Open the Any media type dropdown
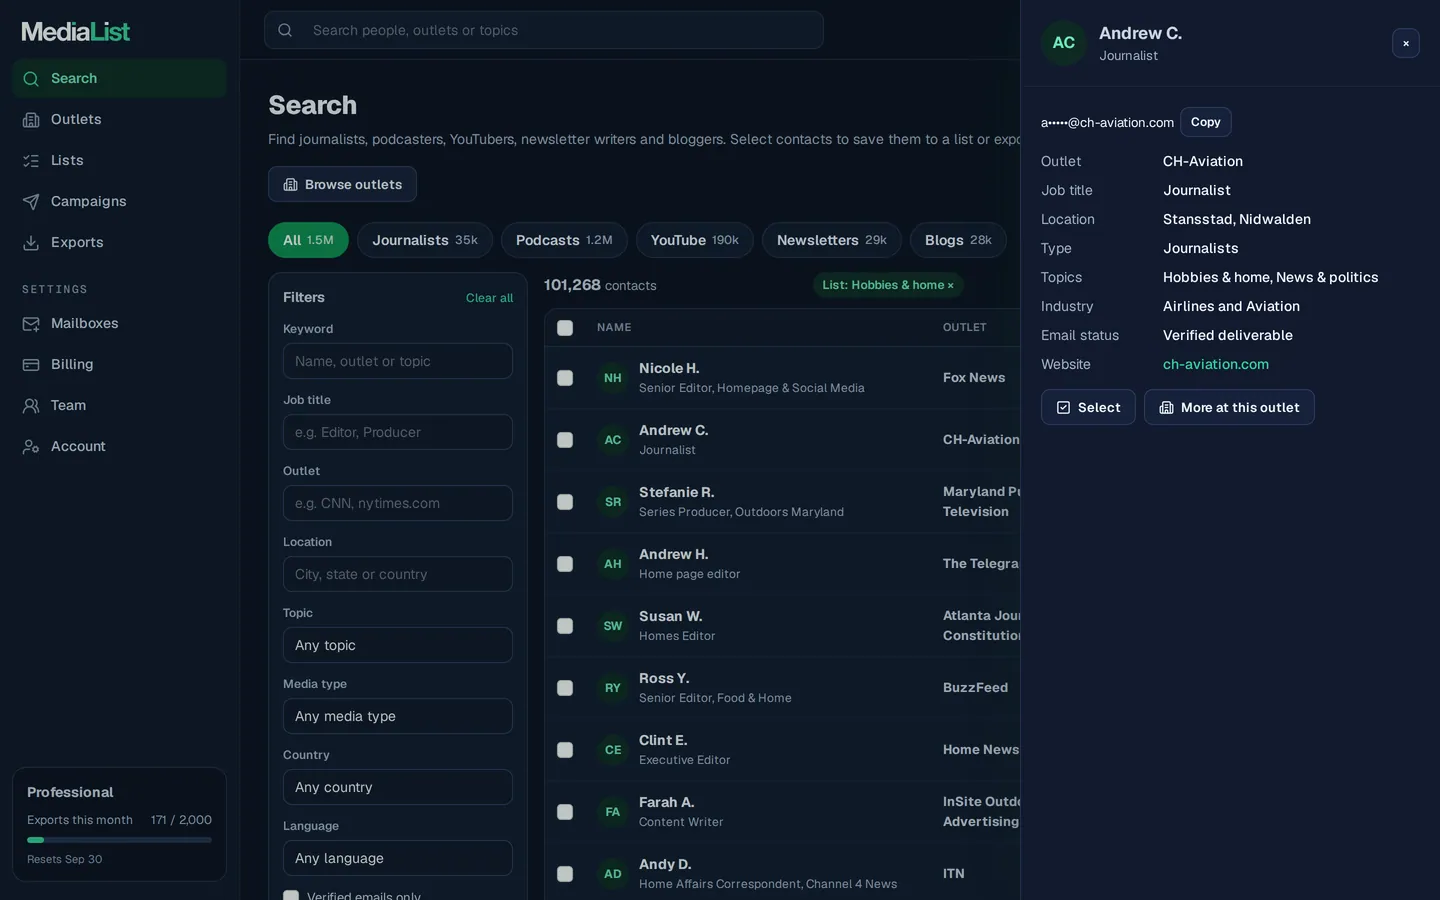The height and width of the screenshot is (900, 1440). point(398,716)
